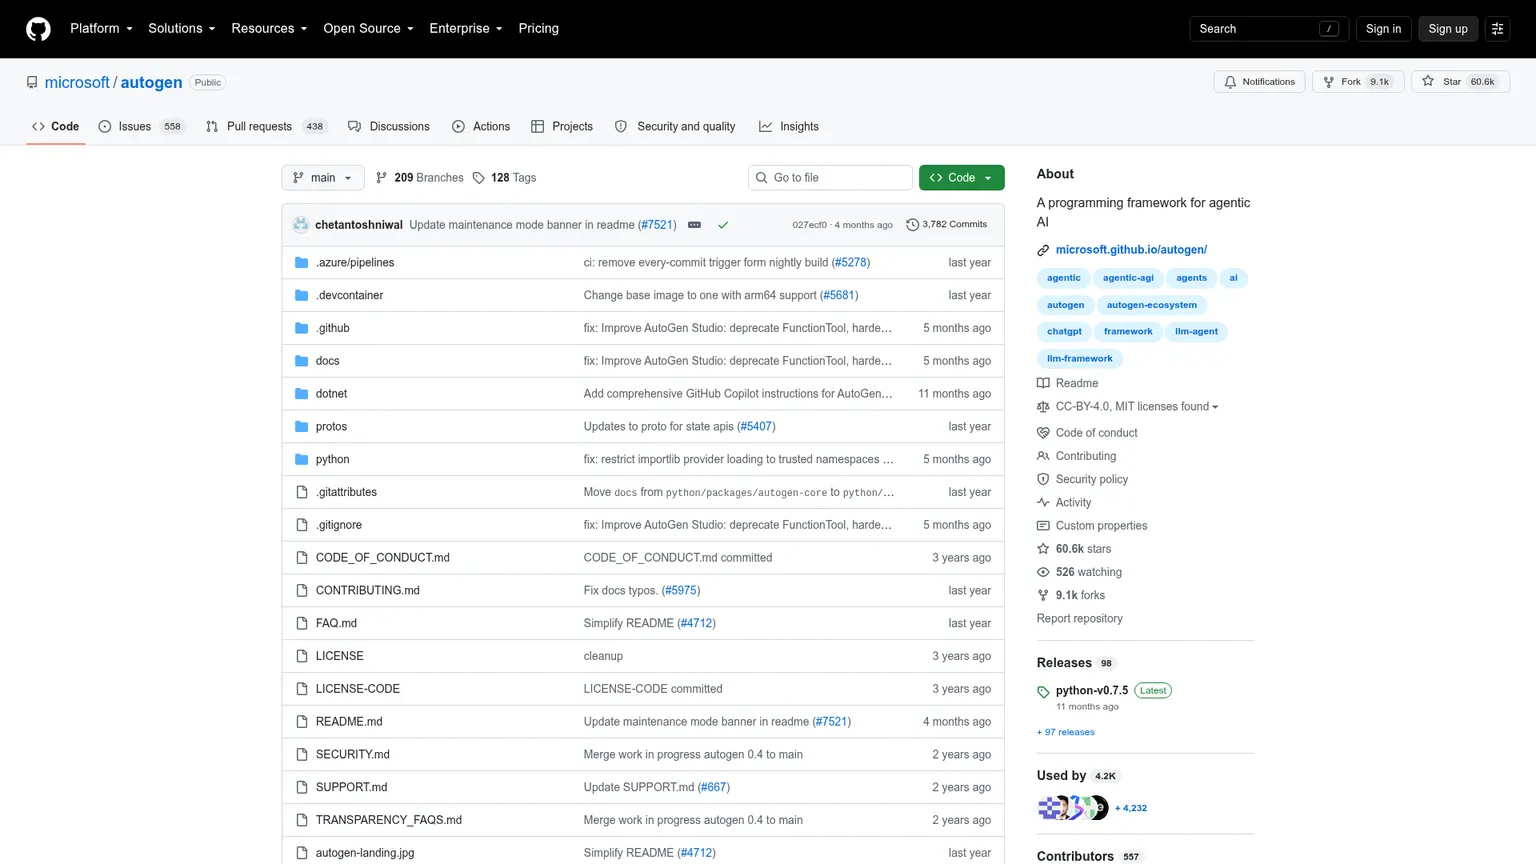Open Code of conduct in sidebar
Viewport: 1536px width, 864px height.
1096,433
